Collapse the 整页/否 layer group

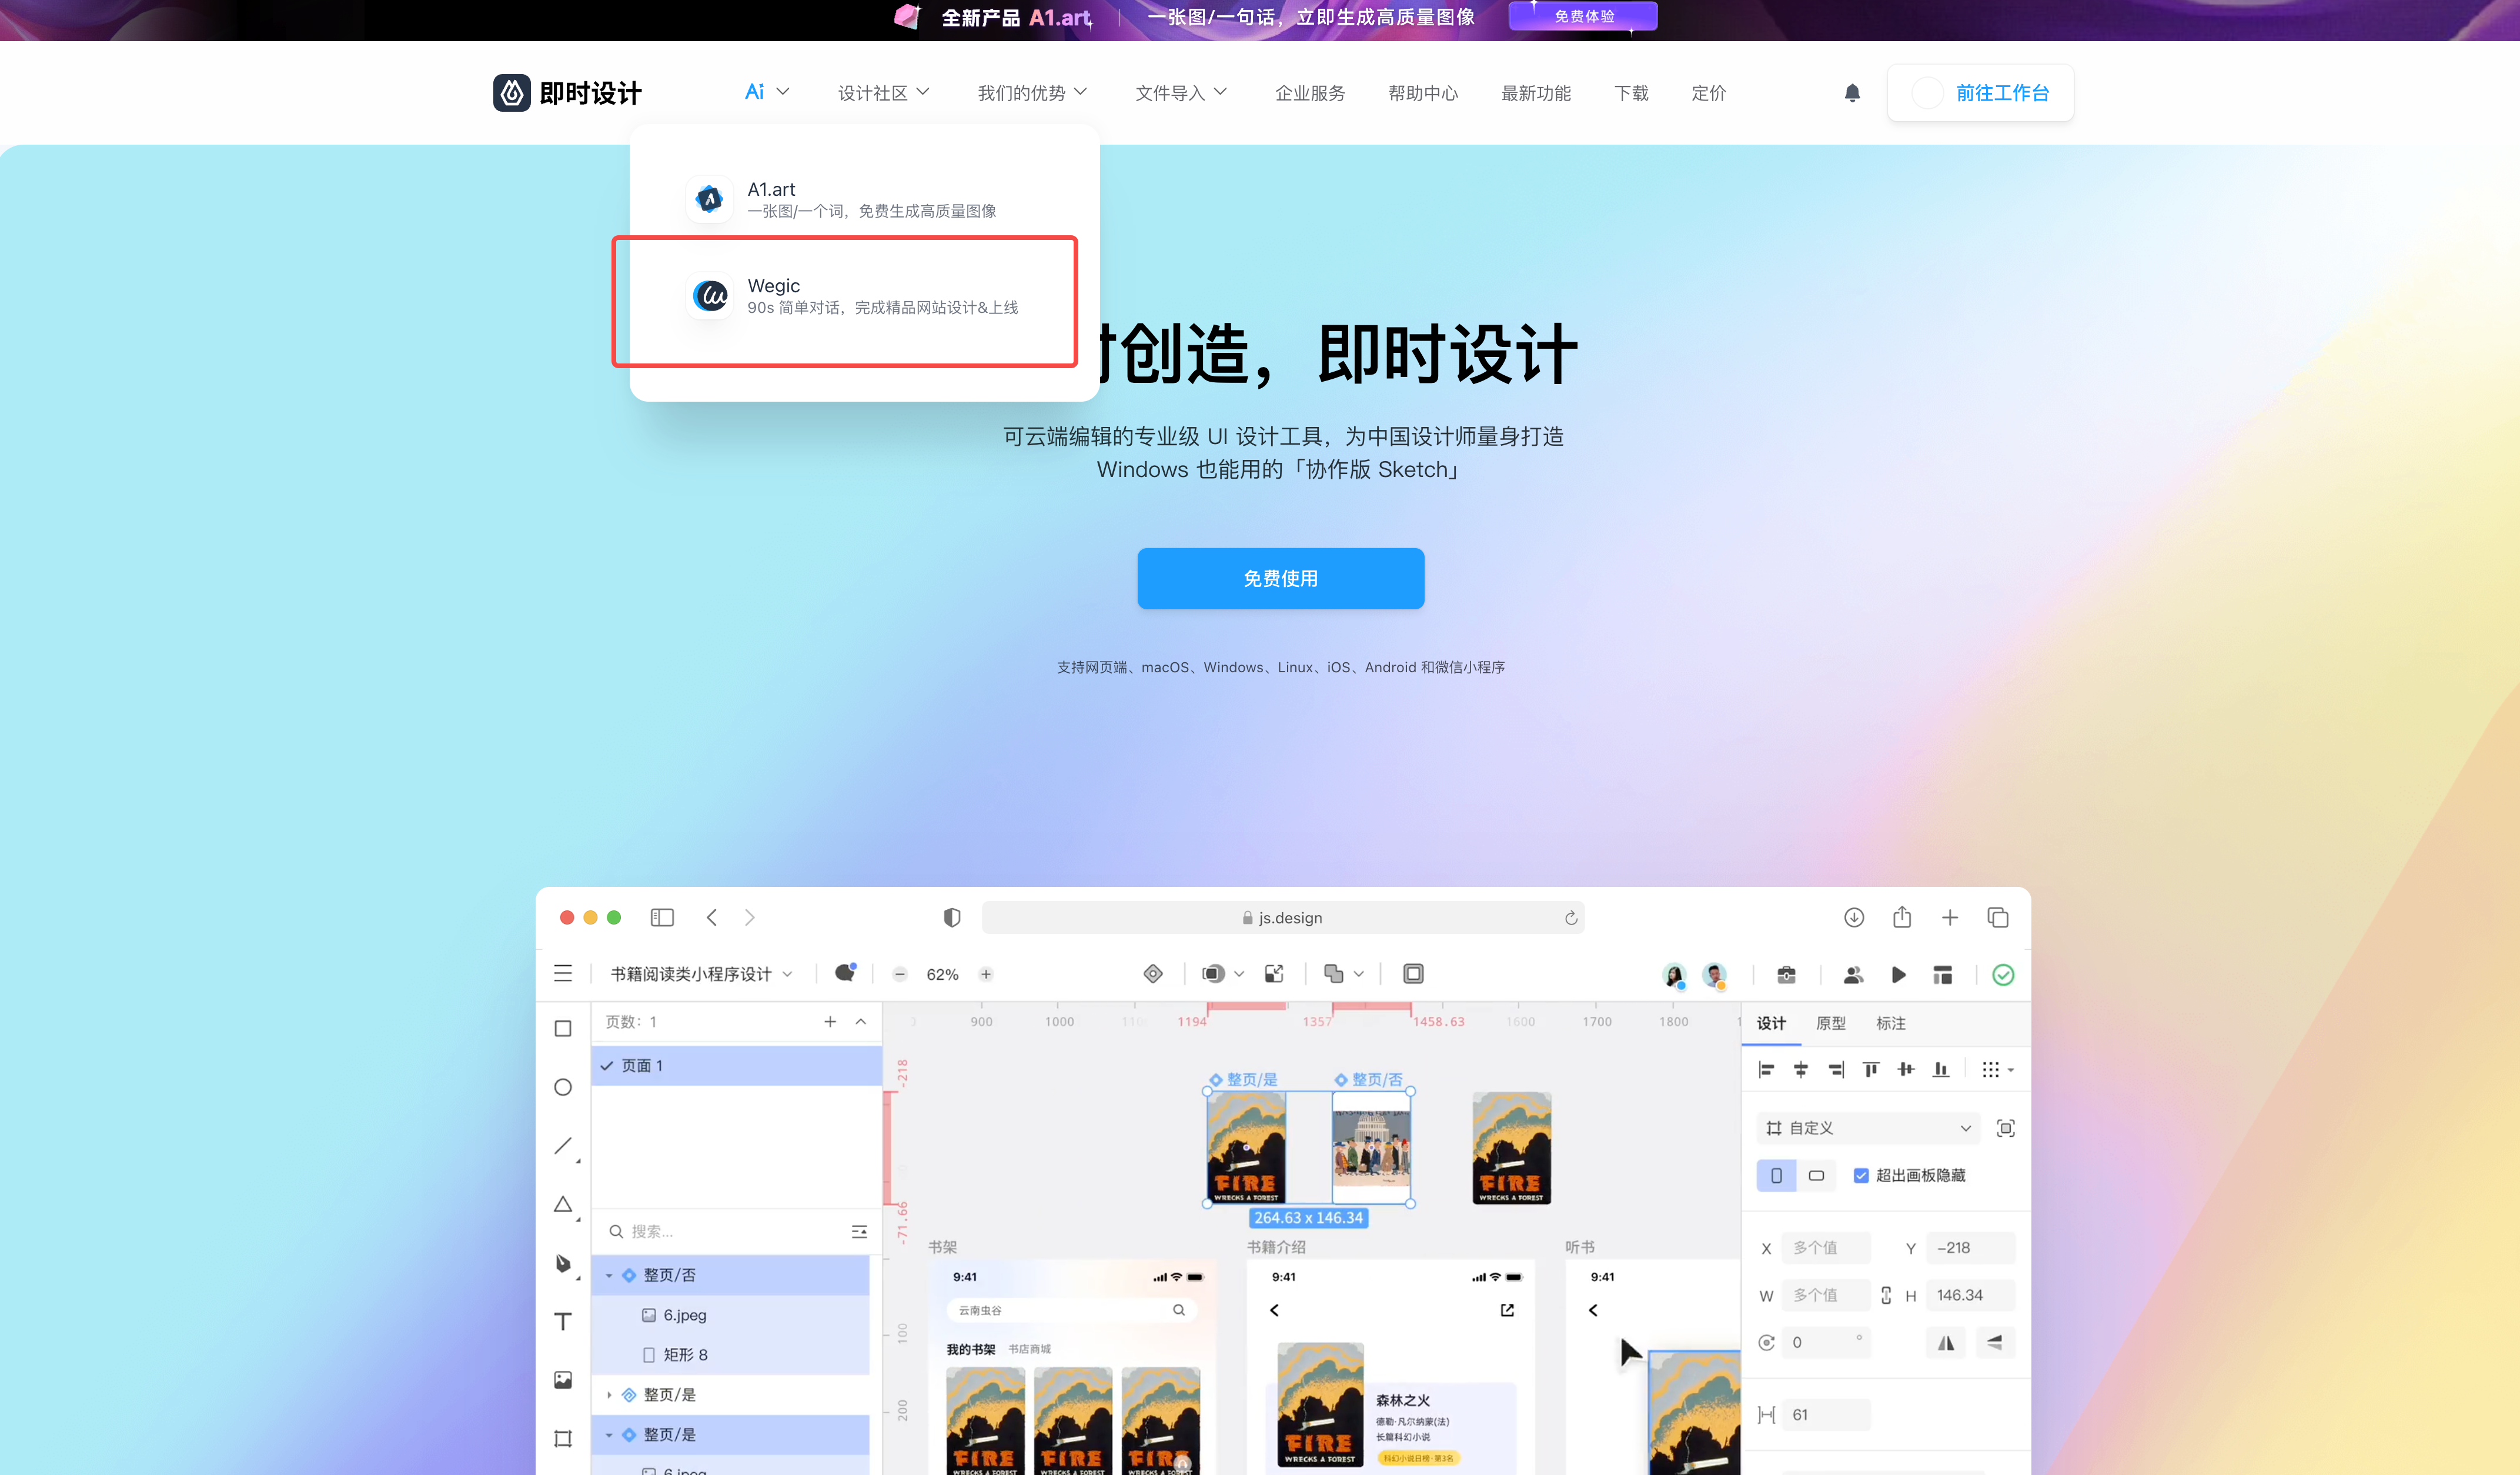coord(609,1275)
